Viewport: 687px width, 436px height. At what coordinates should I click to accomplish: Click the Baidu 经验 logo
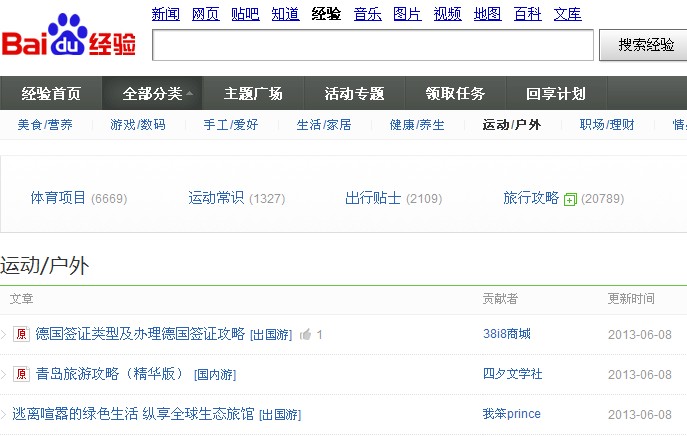[72, 38]
